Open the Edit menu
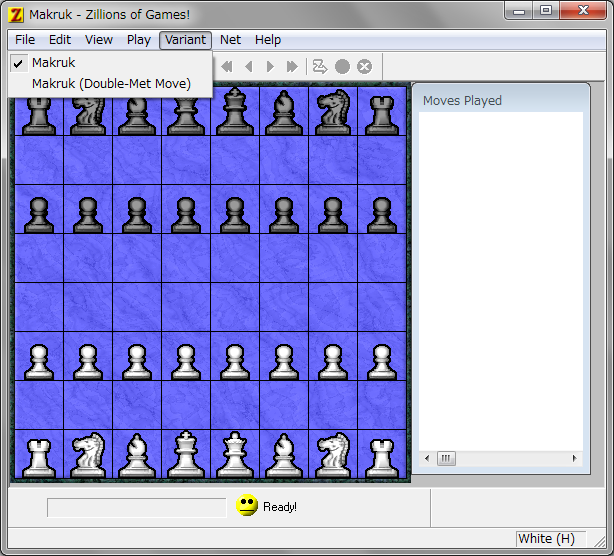The height and width of the screenshot is (556, 614). pyautogui.click(x=60, y=40)
